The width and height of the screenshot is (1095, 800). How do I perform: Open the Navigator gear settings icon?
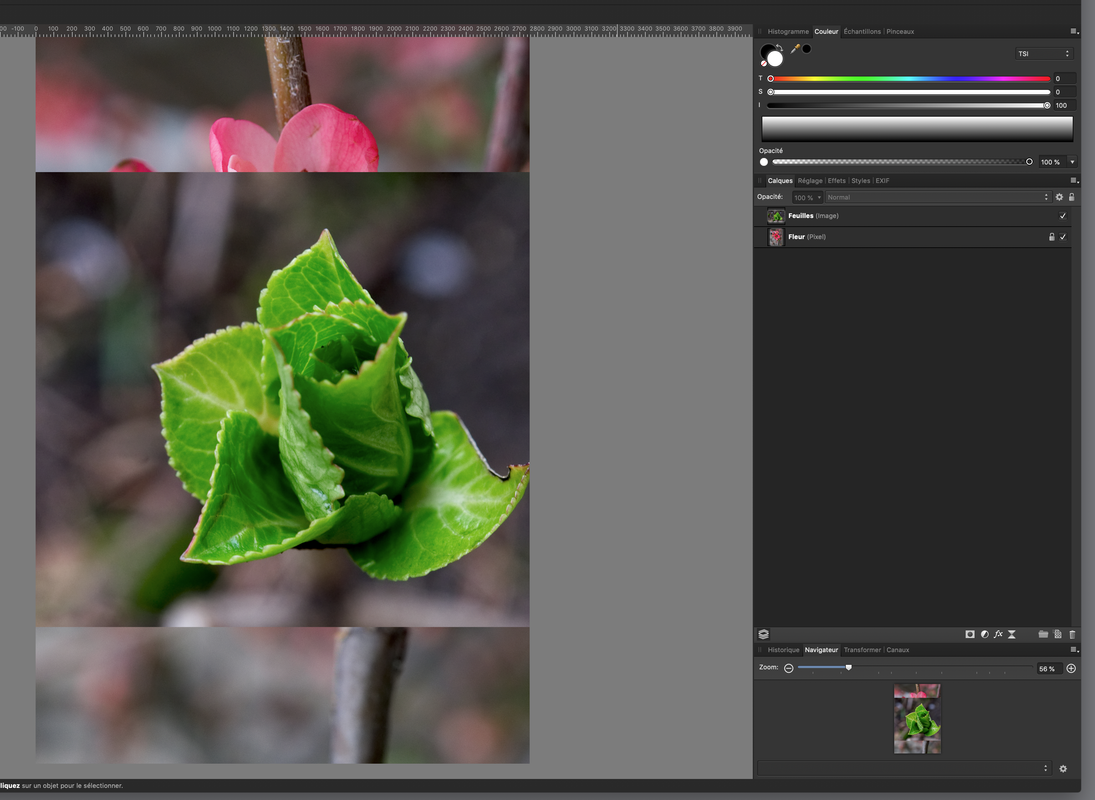pyautogui.click(x=1063, y=769)
